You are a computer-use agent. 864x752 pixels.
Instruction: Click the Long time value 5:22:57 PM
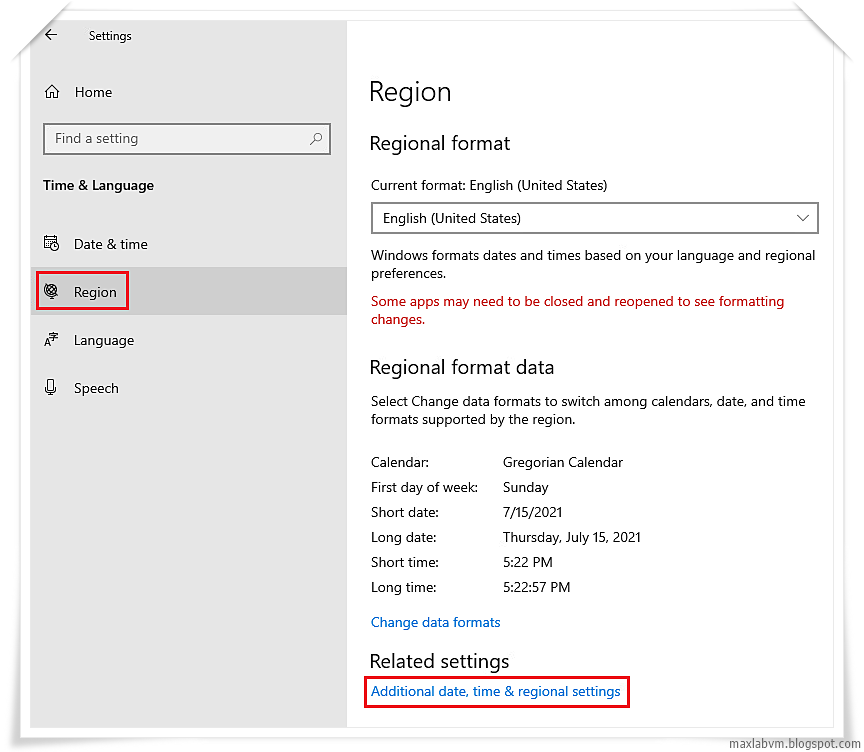point(536,587)
